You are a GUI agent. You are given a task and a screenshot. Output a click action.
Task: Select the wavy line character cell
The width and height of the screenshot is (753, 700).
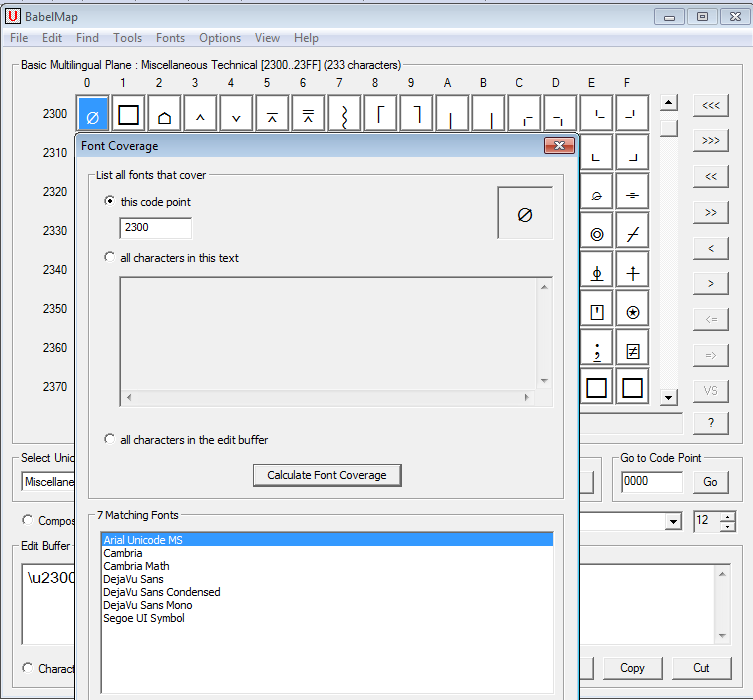point(344,114)
